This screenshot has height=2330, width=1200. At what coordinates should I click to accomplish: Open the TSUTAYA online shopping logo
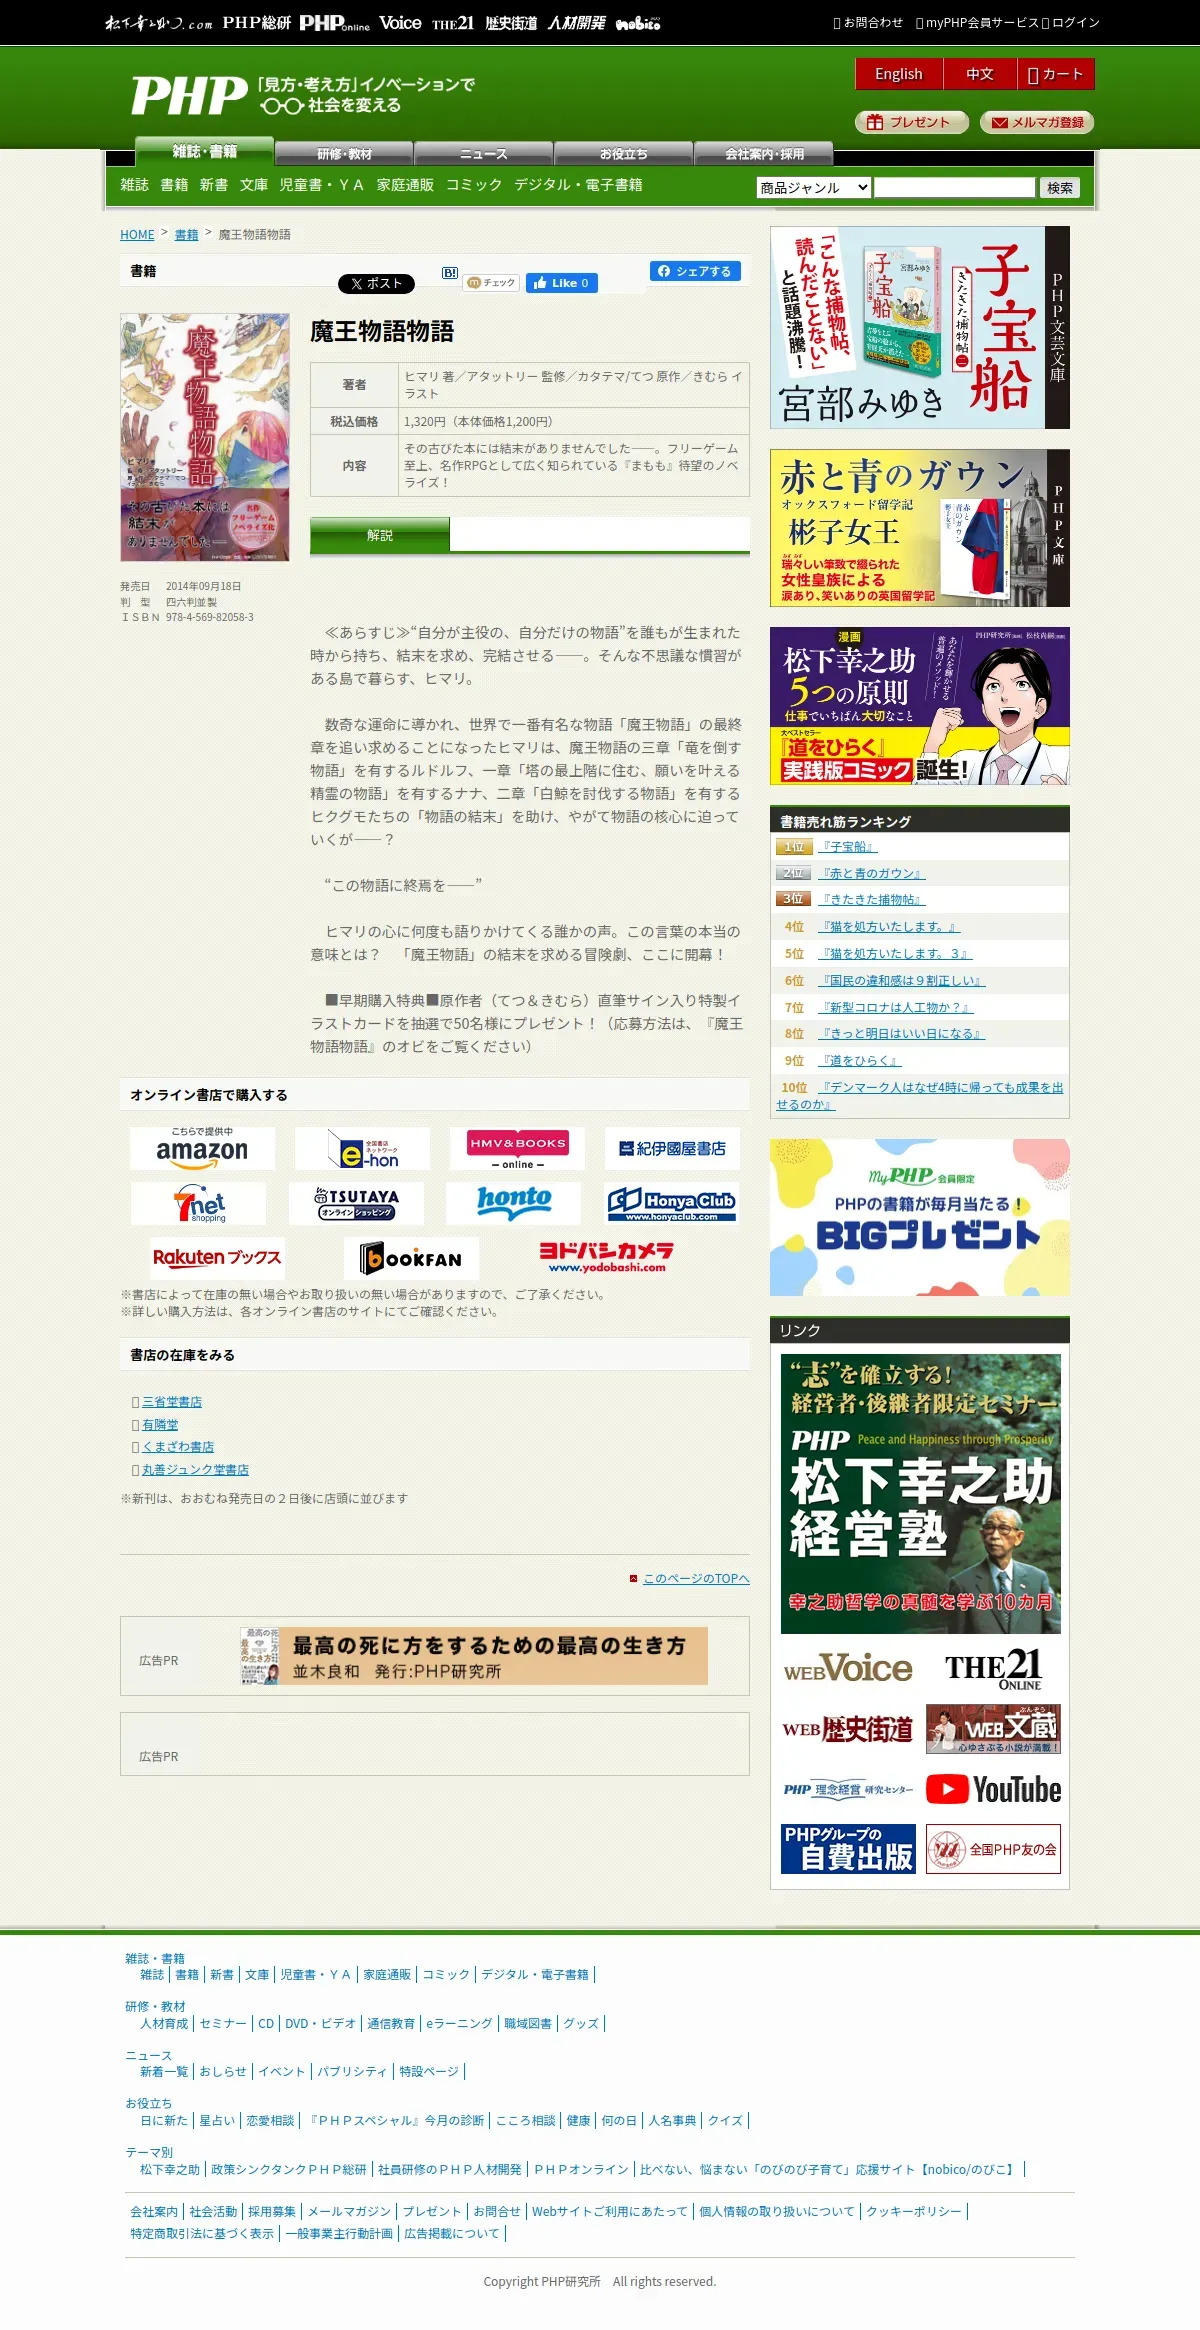point(356,1203)
